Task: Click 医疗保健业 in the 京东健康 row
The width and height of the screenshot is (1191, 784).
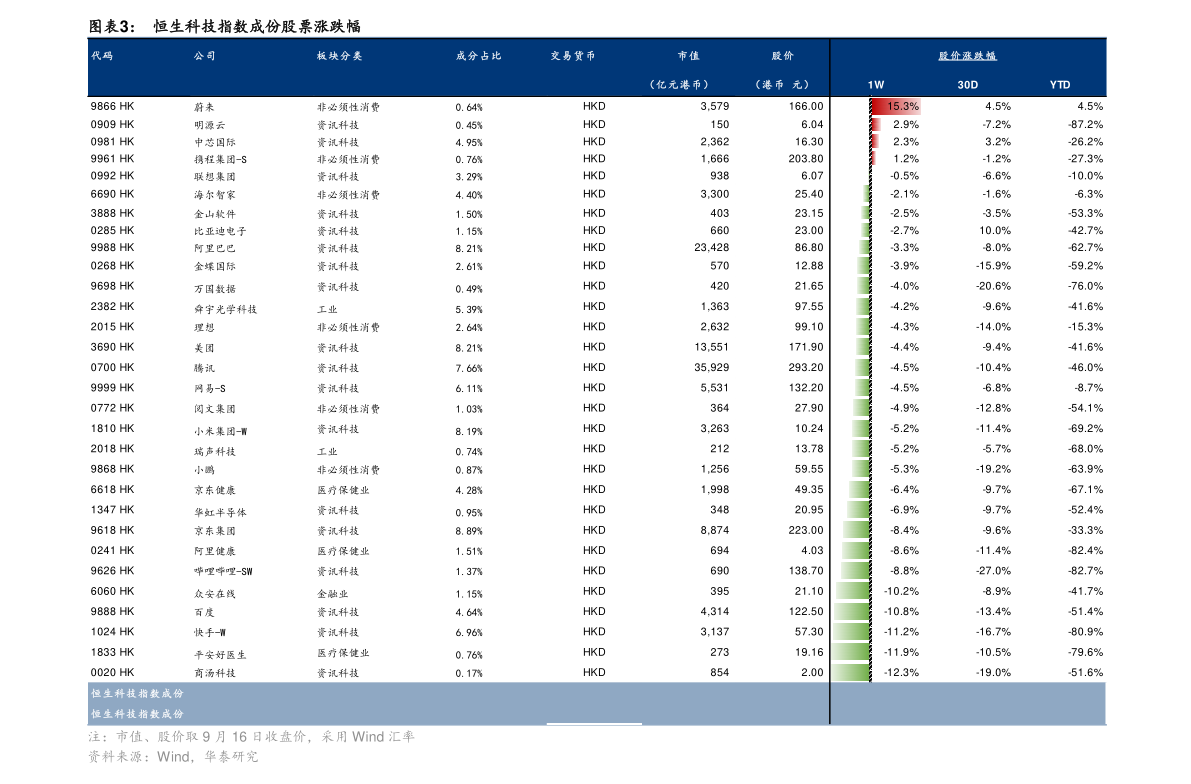Action: click(x=343, y=490)
